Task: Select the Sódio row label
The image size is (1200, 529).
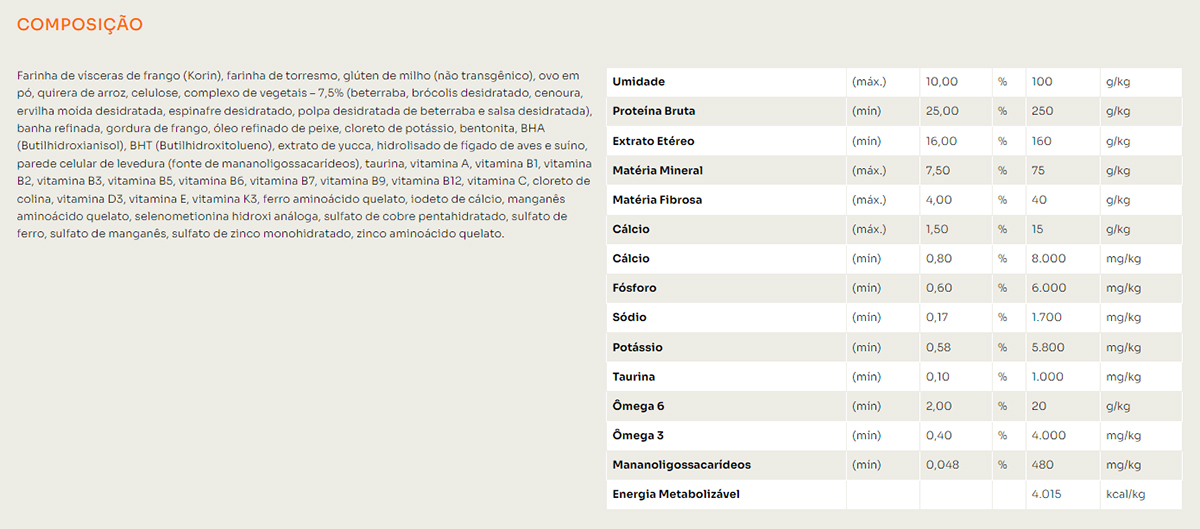Action: (629, 318)
